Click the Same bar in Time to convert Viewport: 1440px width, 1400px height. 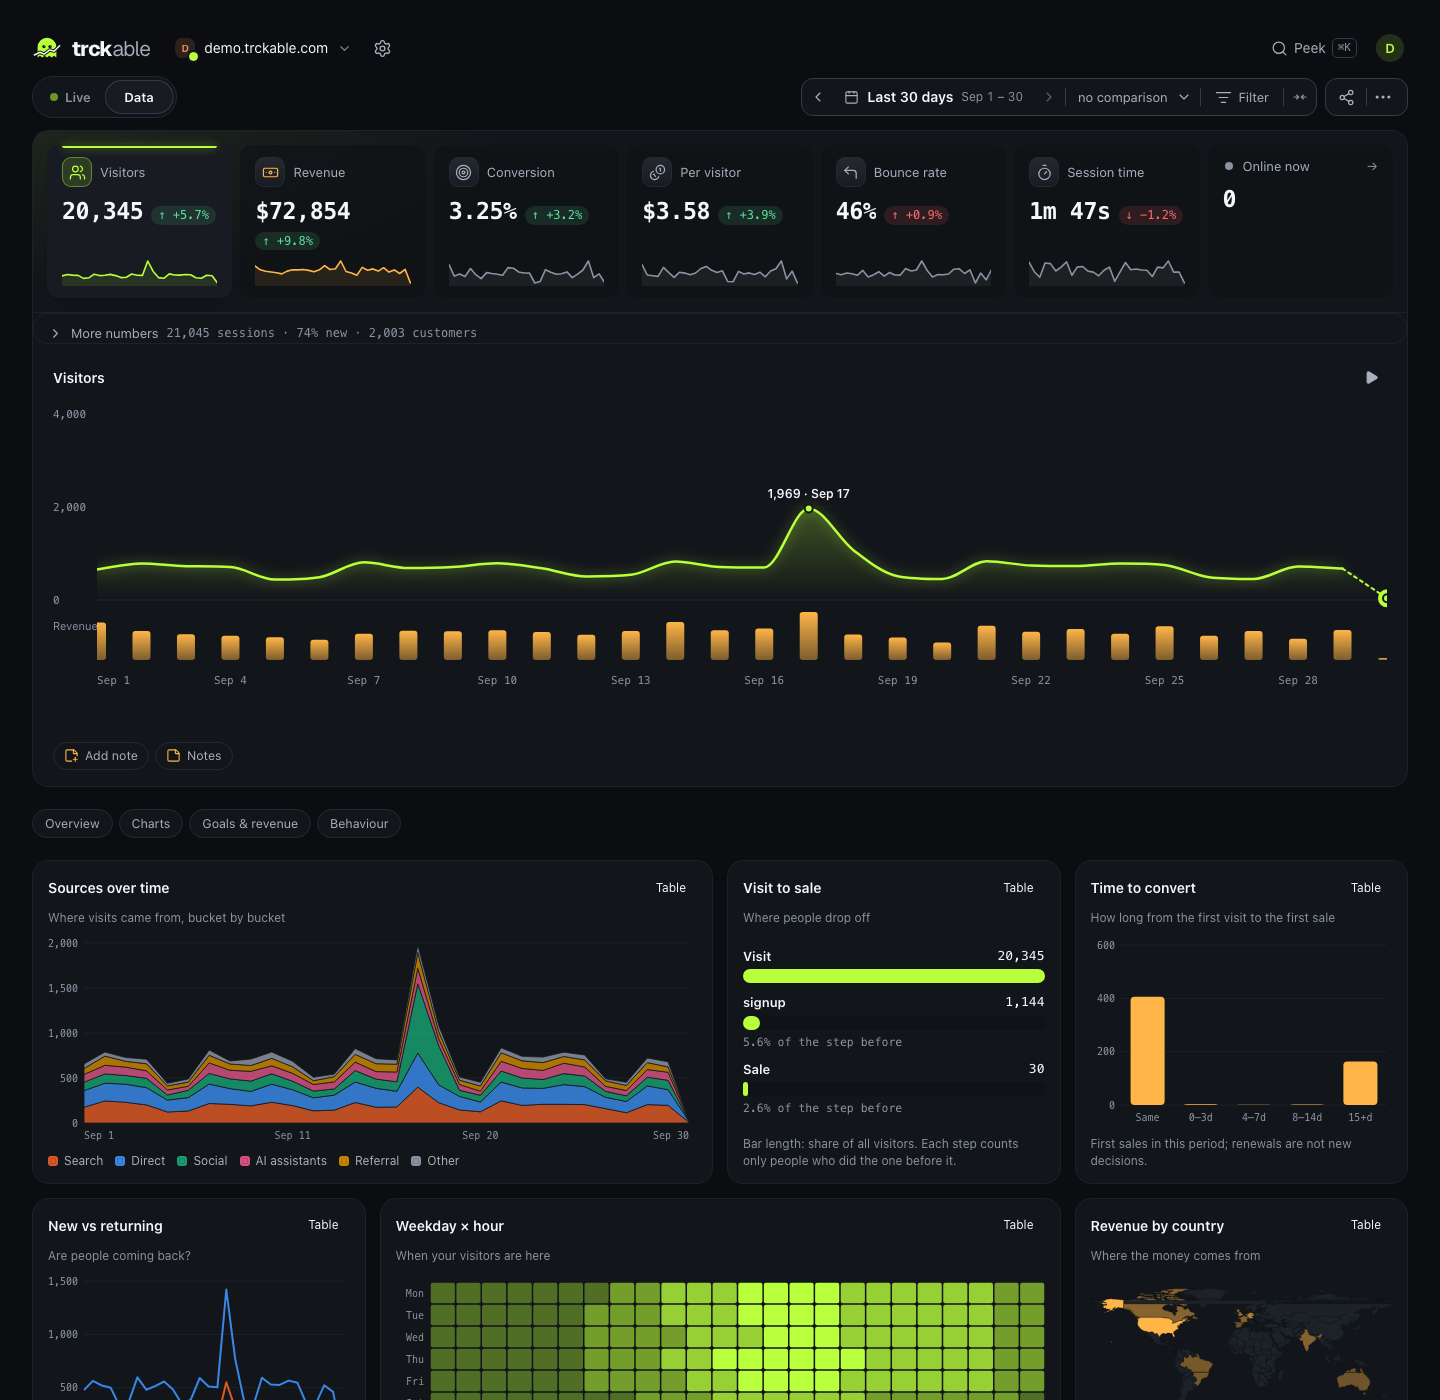click(1147, 1051)
